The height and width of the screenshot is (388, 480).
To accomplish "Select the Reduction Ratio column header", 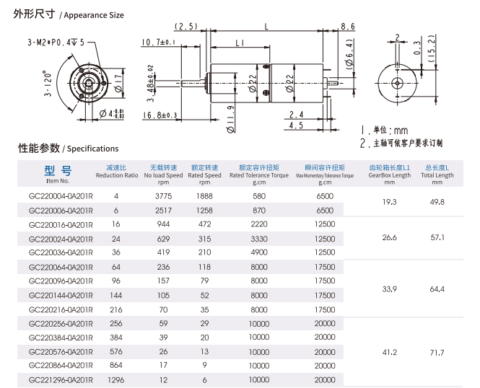I will click(x=117, y=172).
